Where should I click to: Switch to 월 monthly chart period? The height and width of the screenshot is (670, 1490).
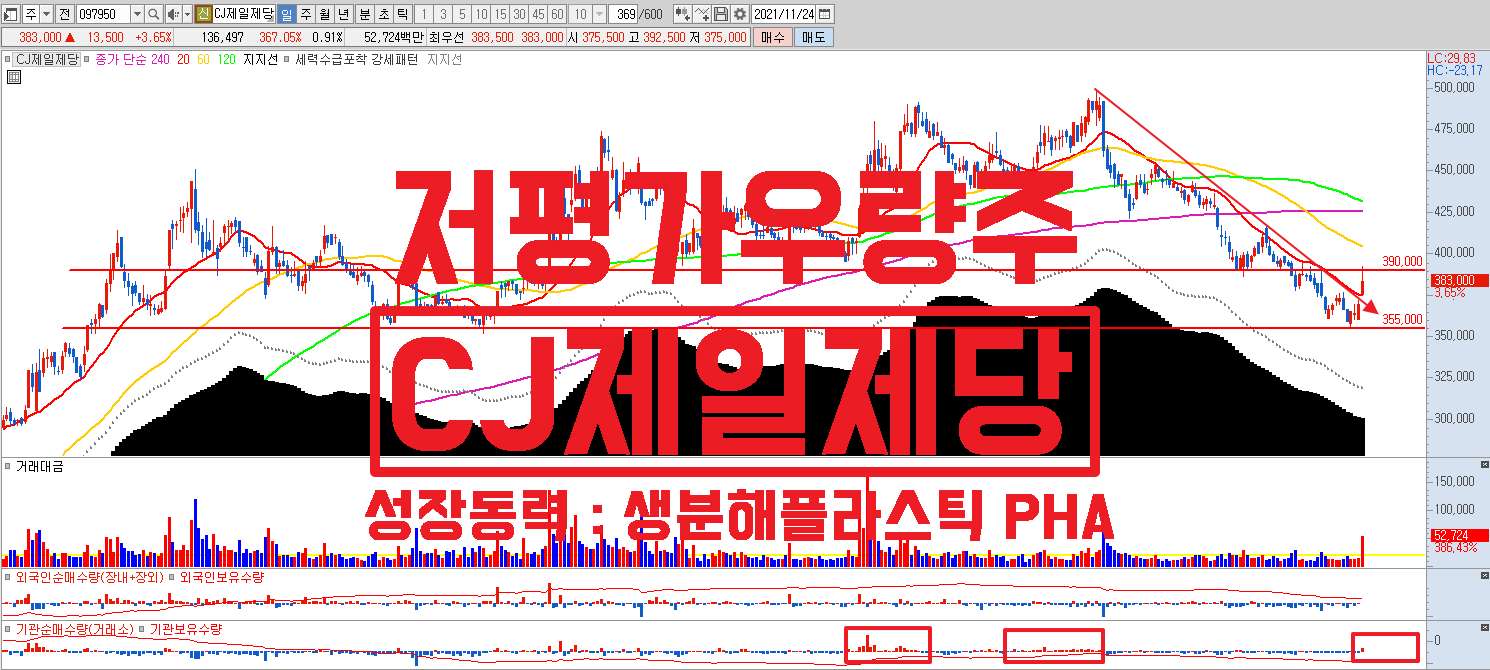[x=324, y=14]
